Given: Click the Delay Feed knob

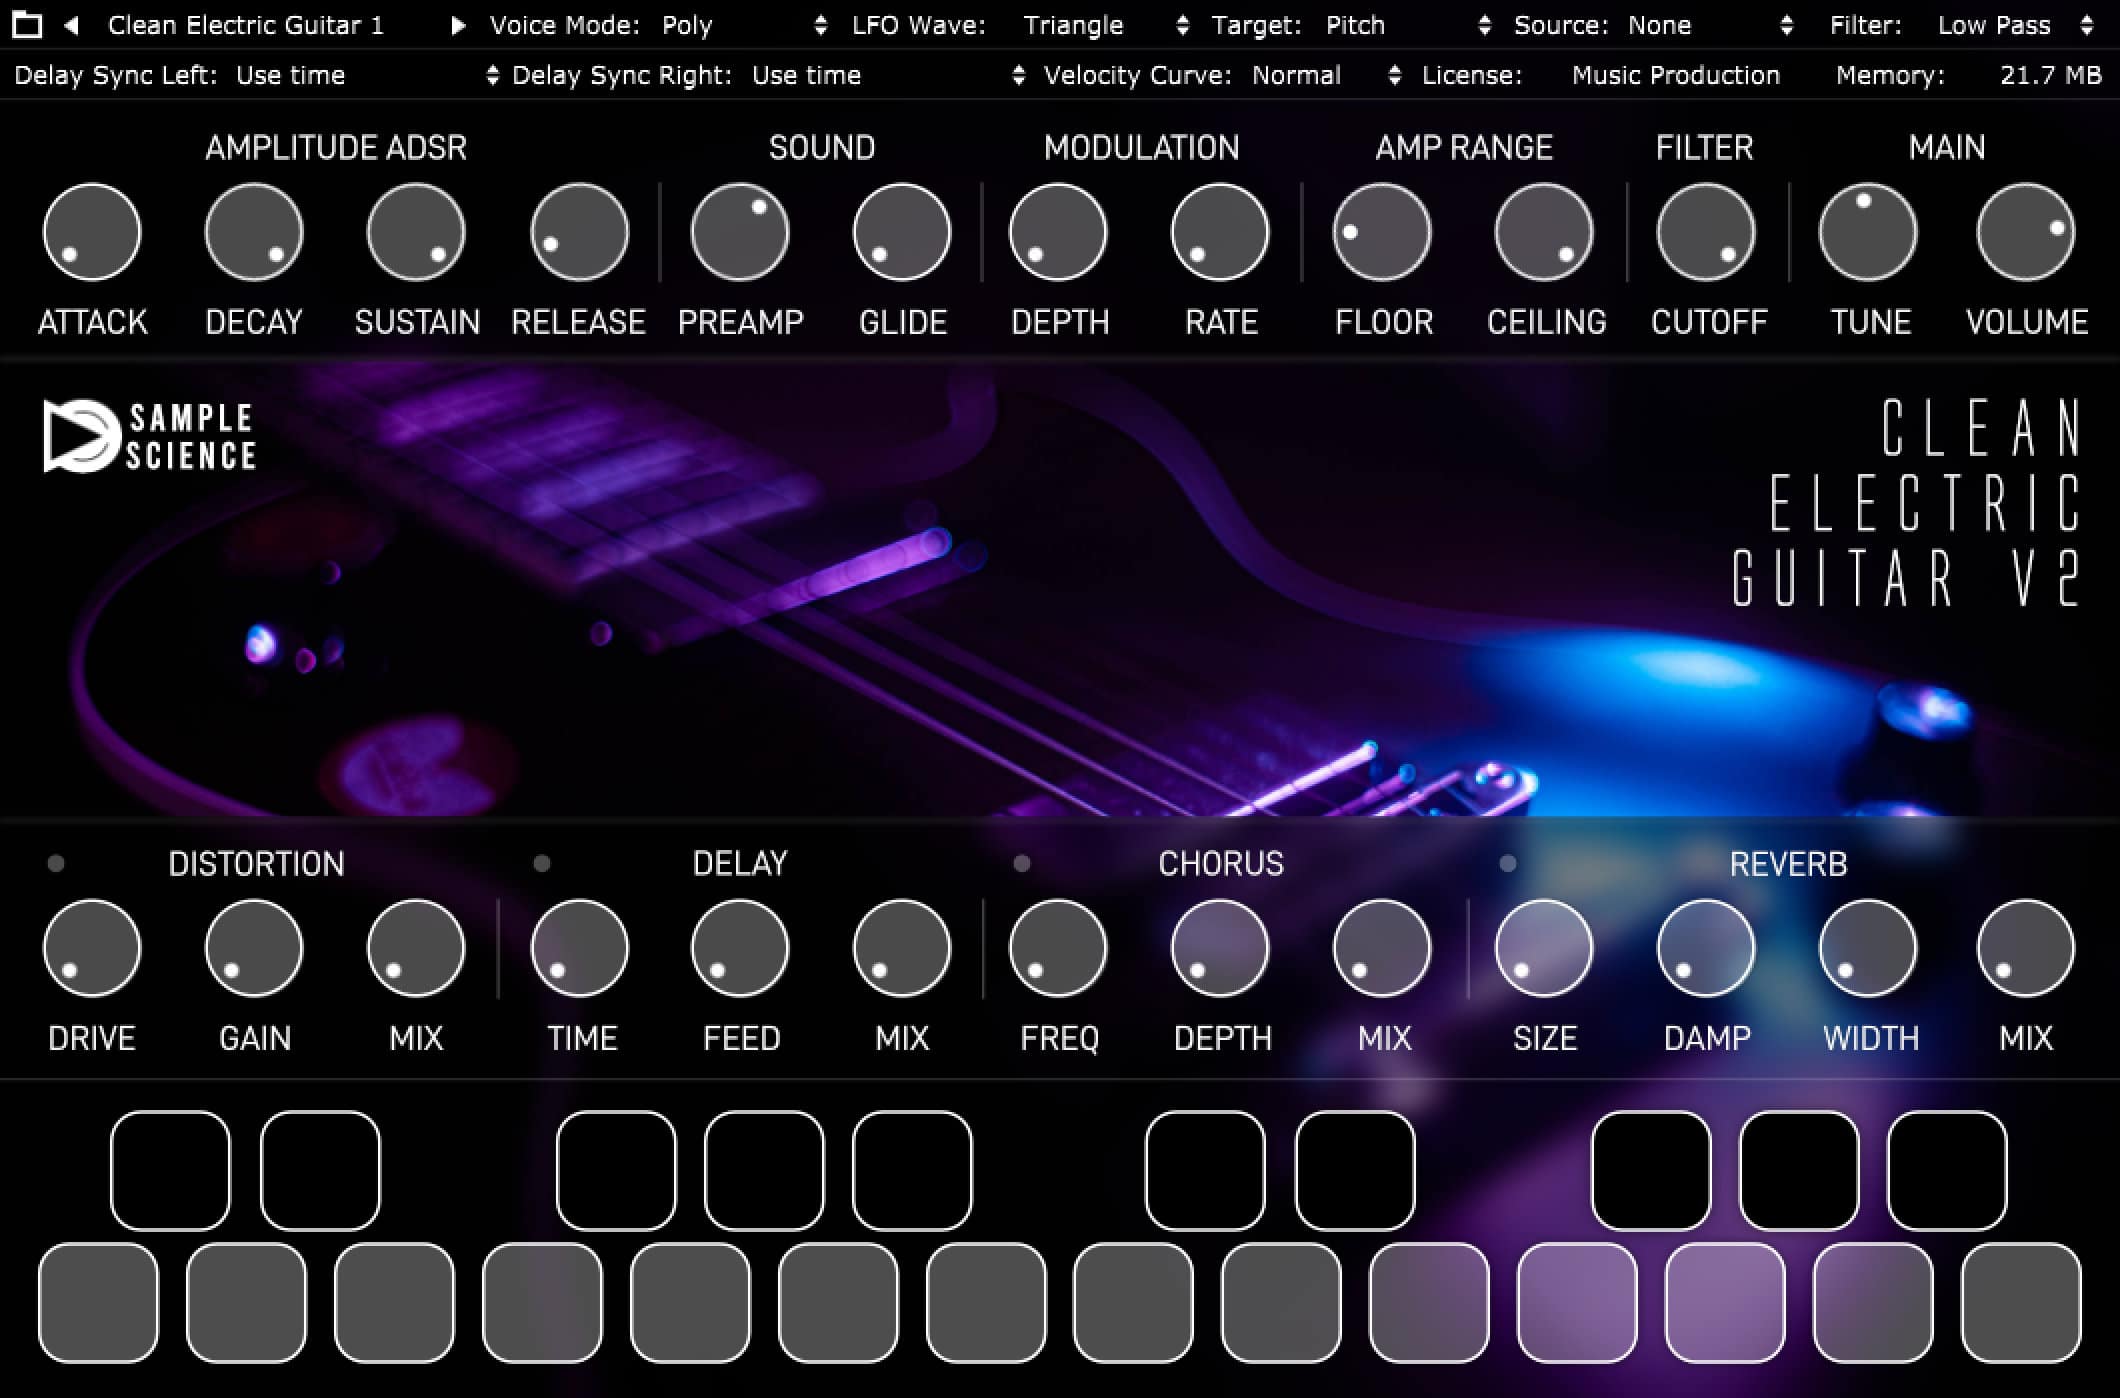Looking at the screenshot, I should click(x=740, y=948).
